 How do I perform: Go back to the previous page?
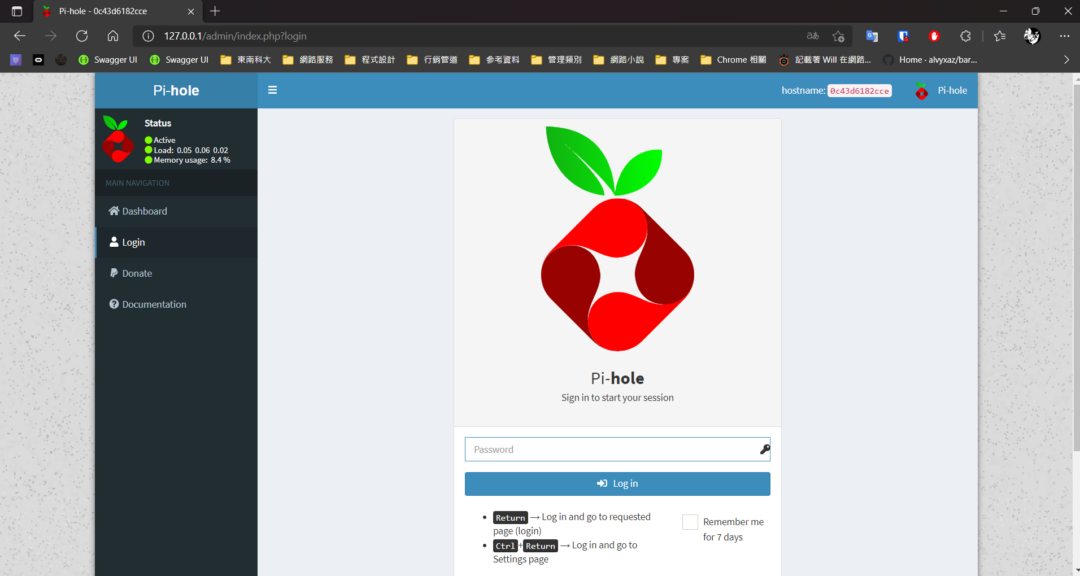19,36
